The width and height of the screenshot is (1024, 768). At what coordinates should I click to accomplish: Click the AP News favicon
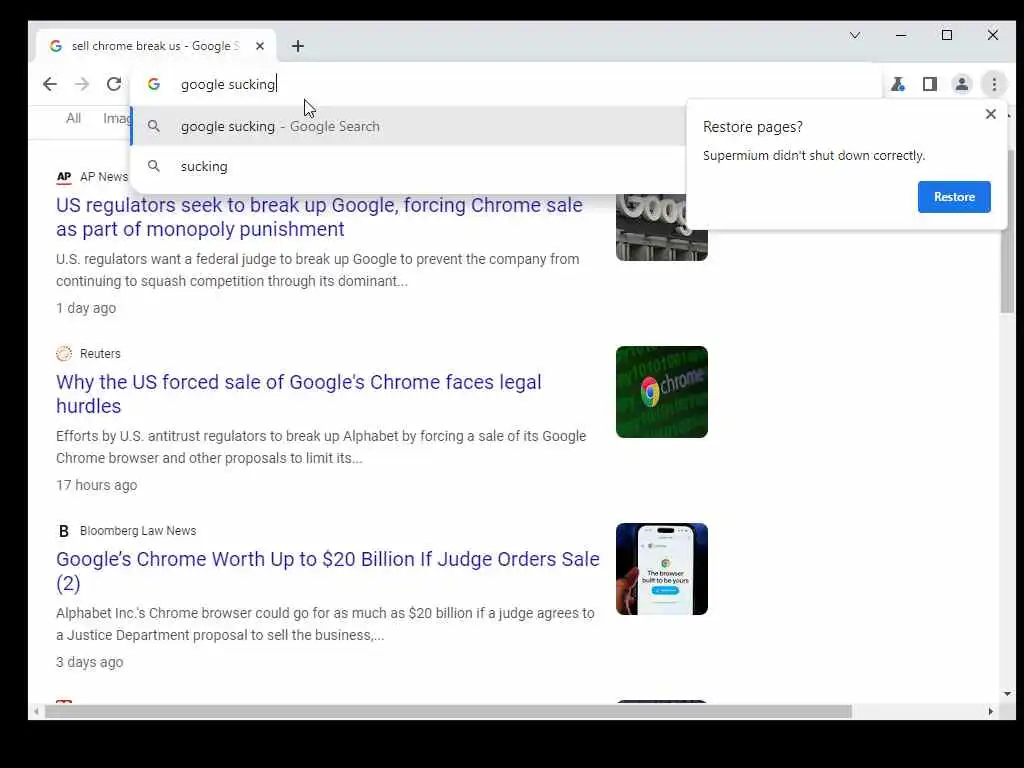coord(63,177)
